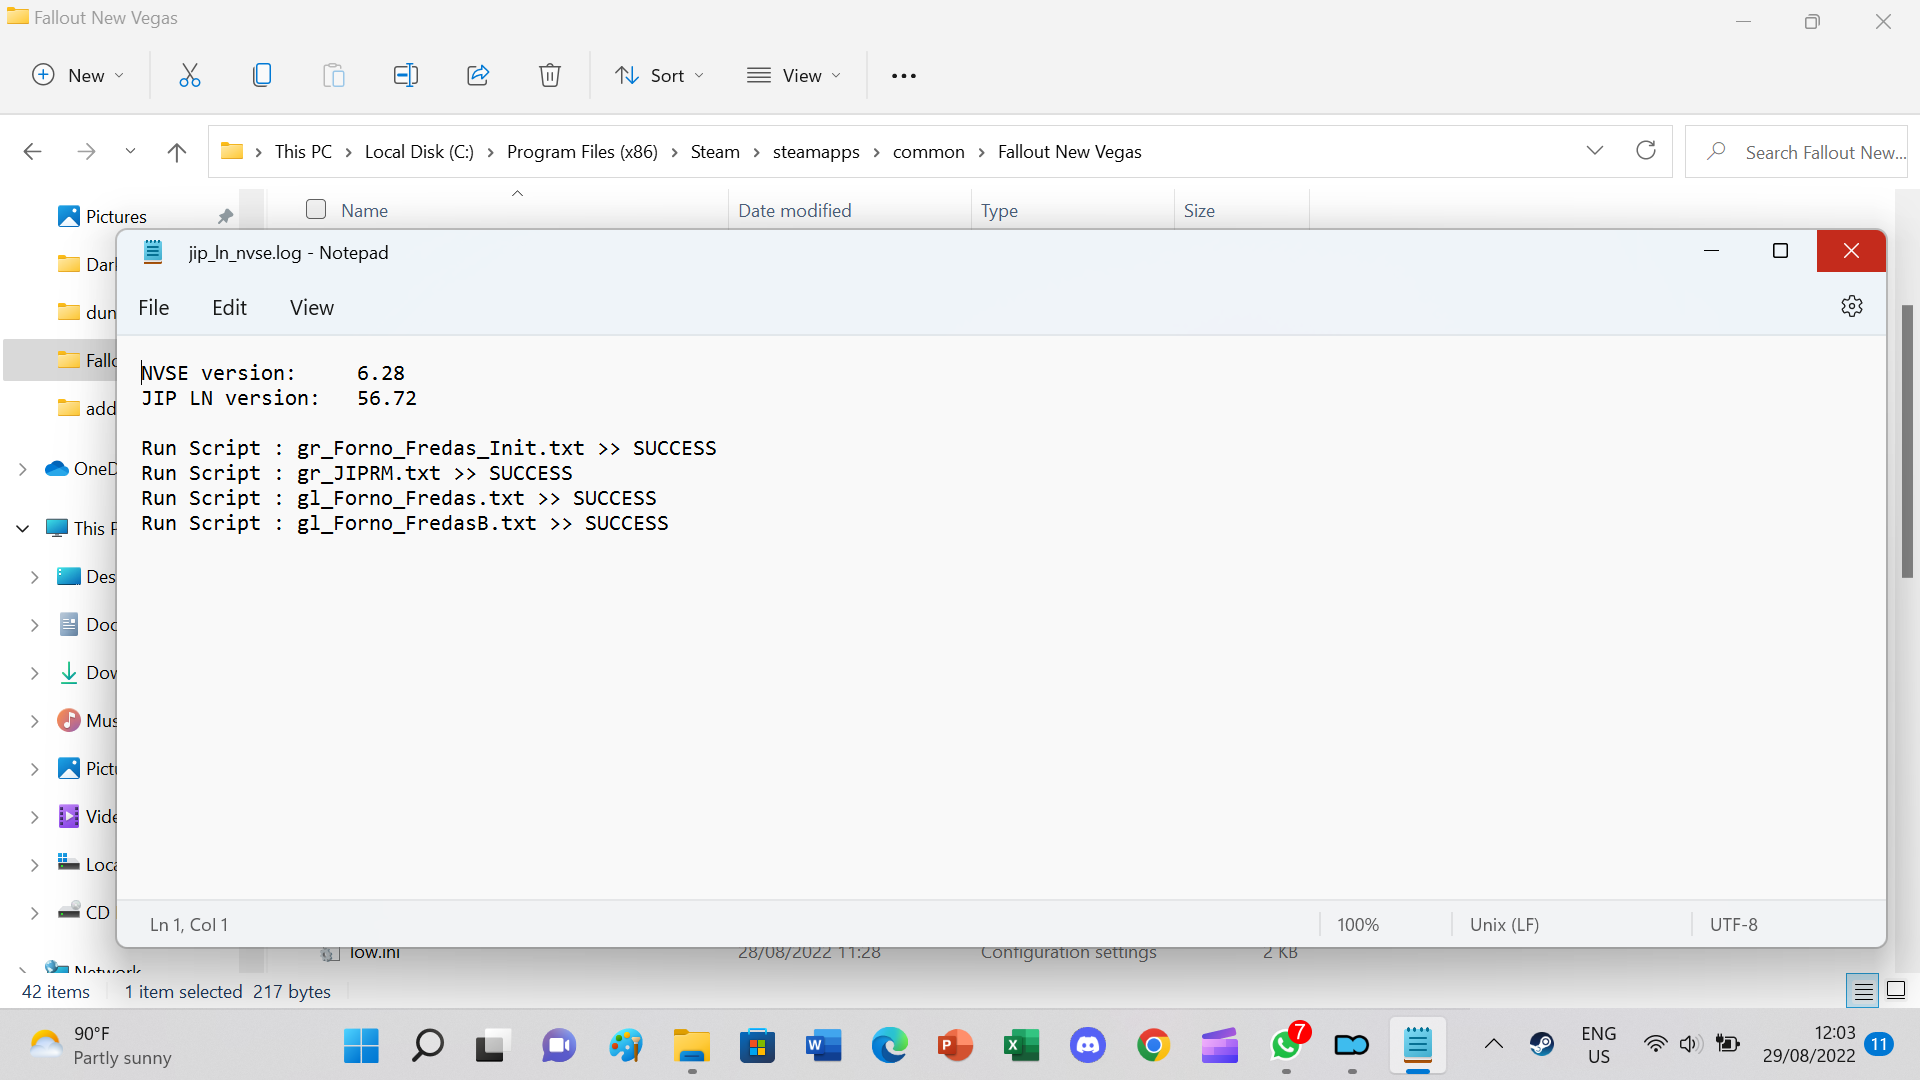
Task: Open Word from taskbar
Action: [823, 1046]
